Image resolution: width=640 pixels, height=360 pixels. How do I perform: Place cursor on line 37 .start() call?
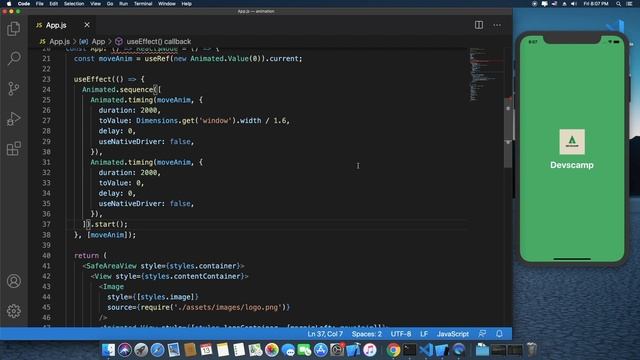coord(109,224)
